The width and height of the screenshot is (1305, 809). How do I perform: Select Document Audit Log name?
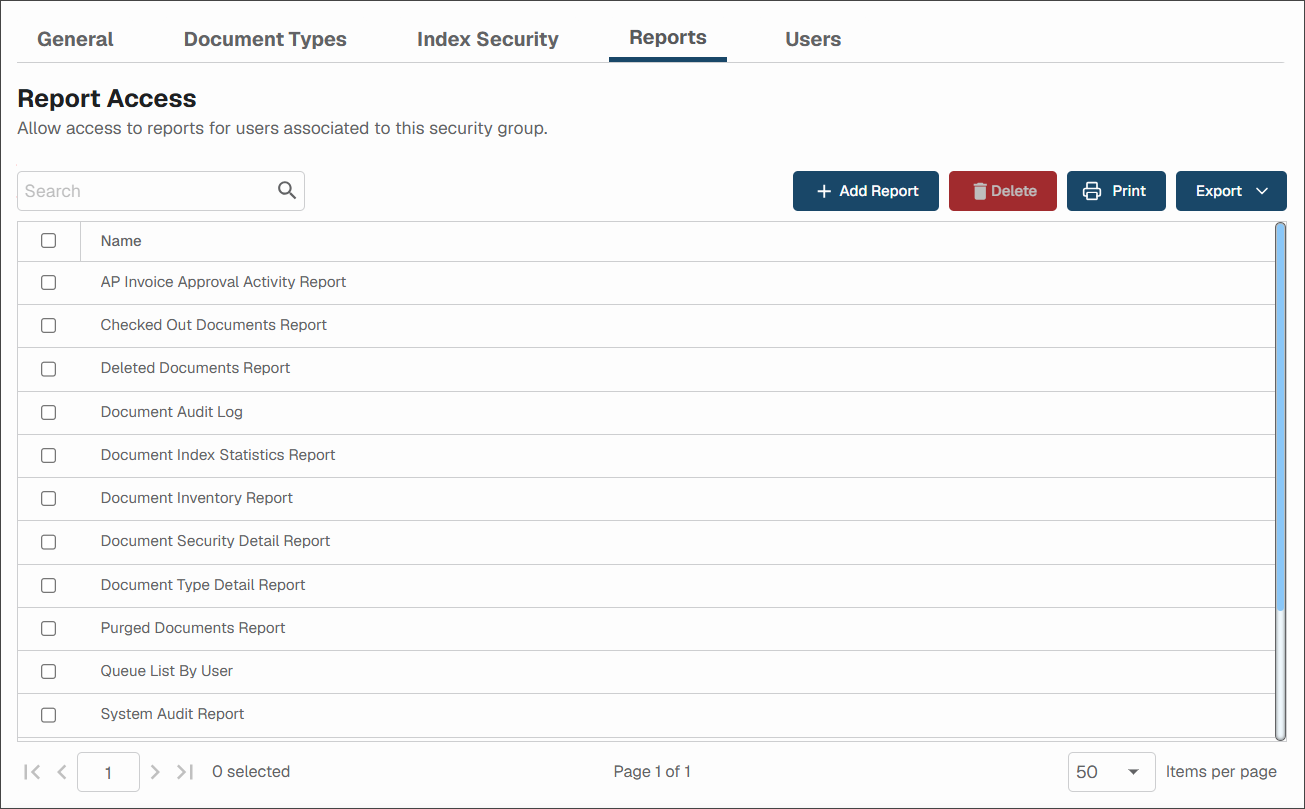point(172,411)
